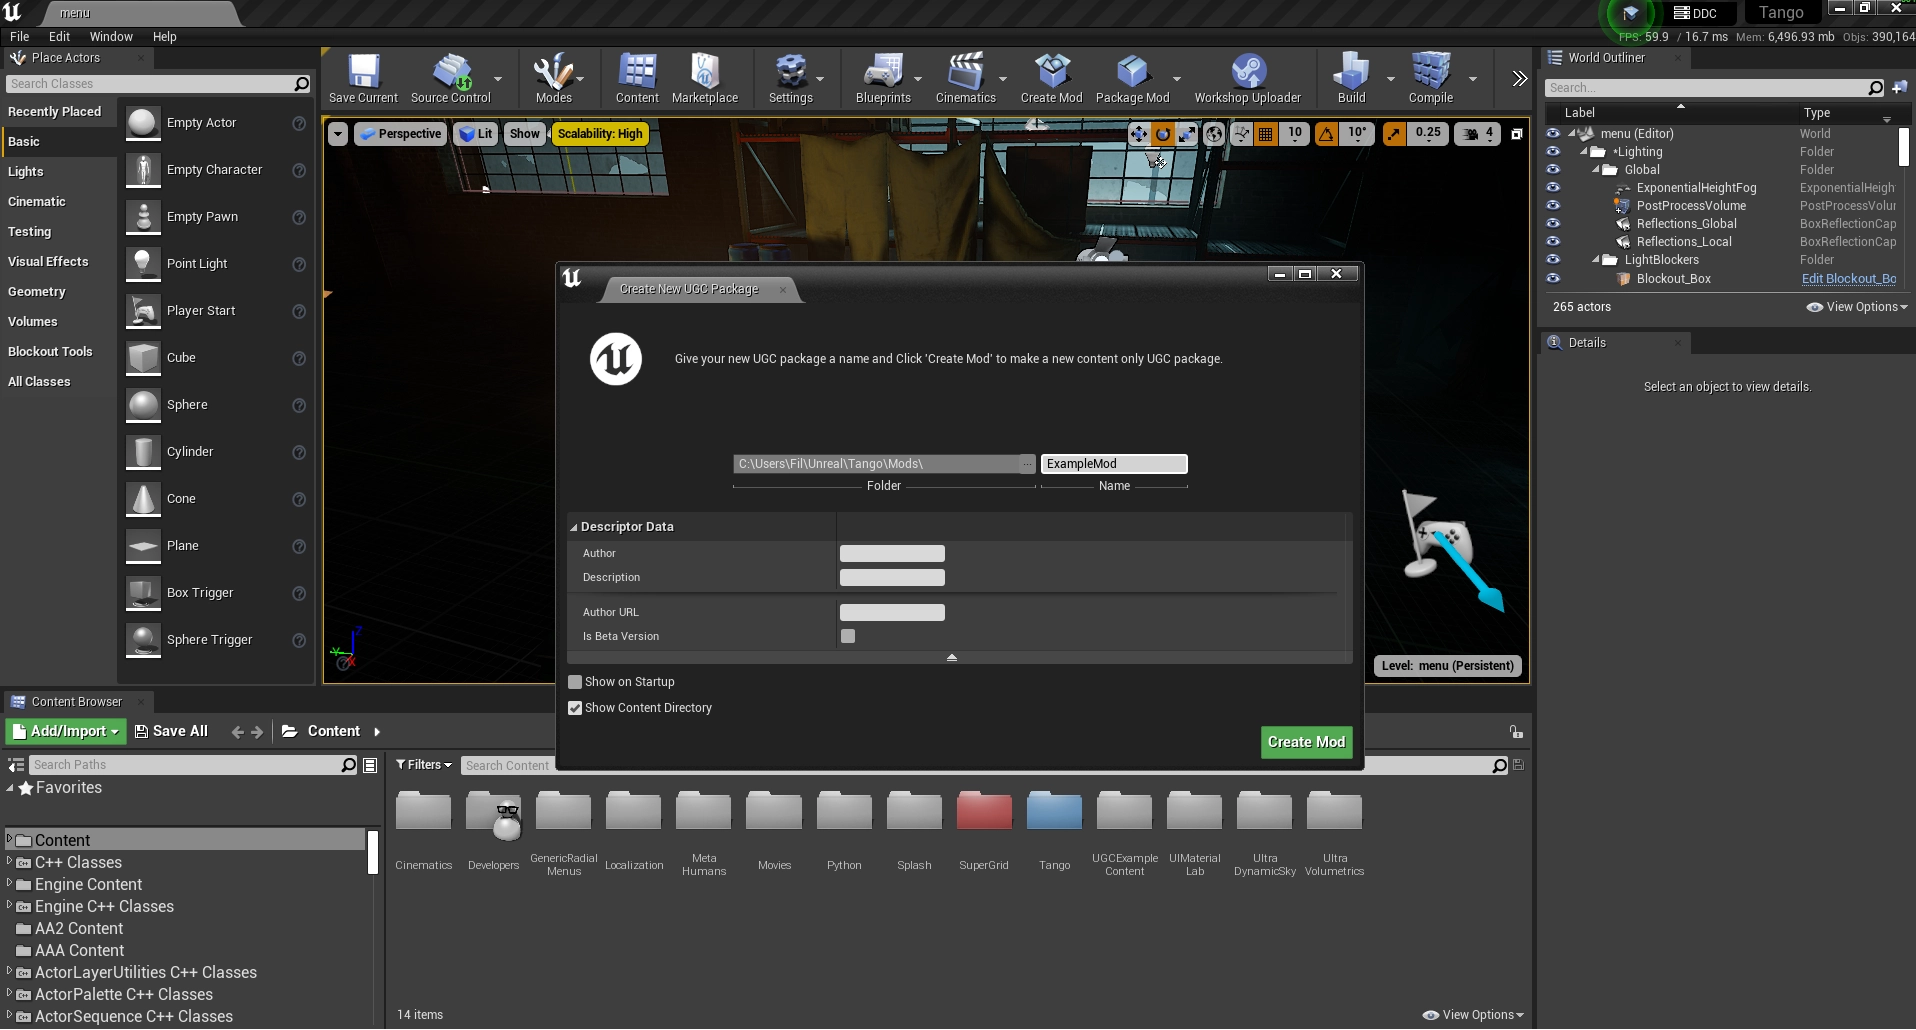This screenshot has width=1916, height=1030.
Task: Click the Show viewport button
Action: [x=524, y=134]
